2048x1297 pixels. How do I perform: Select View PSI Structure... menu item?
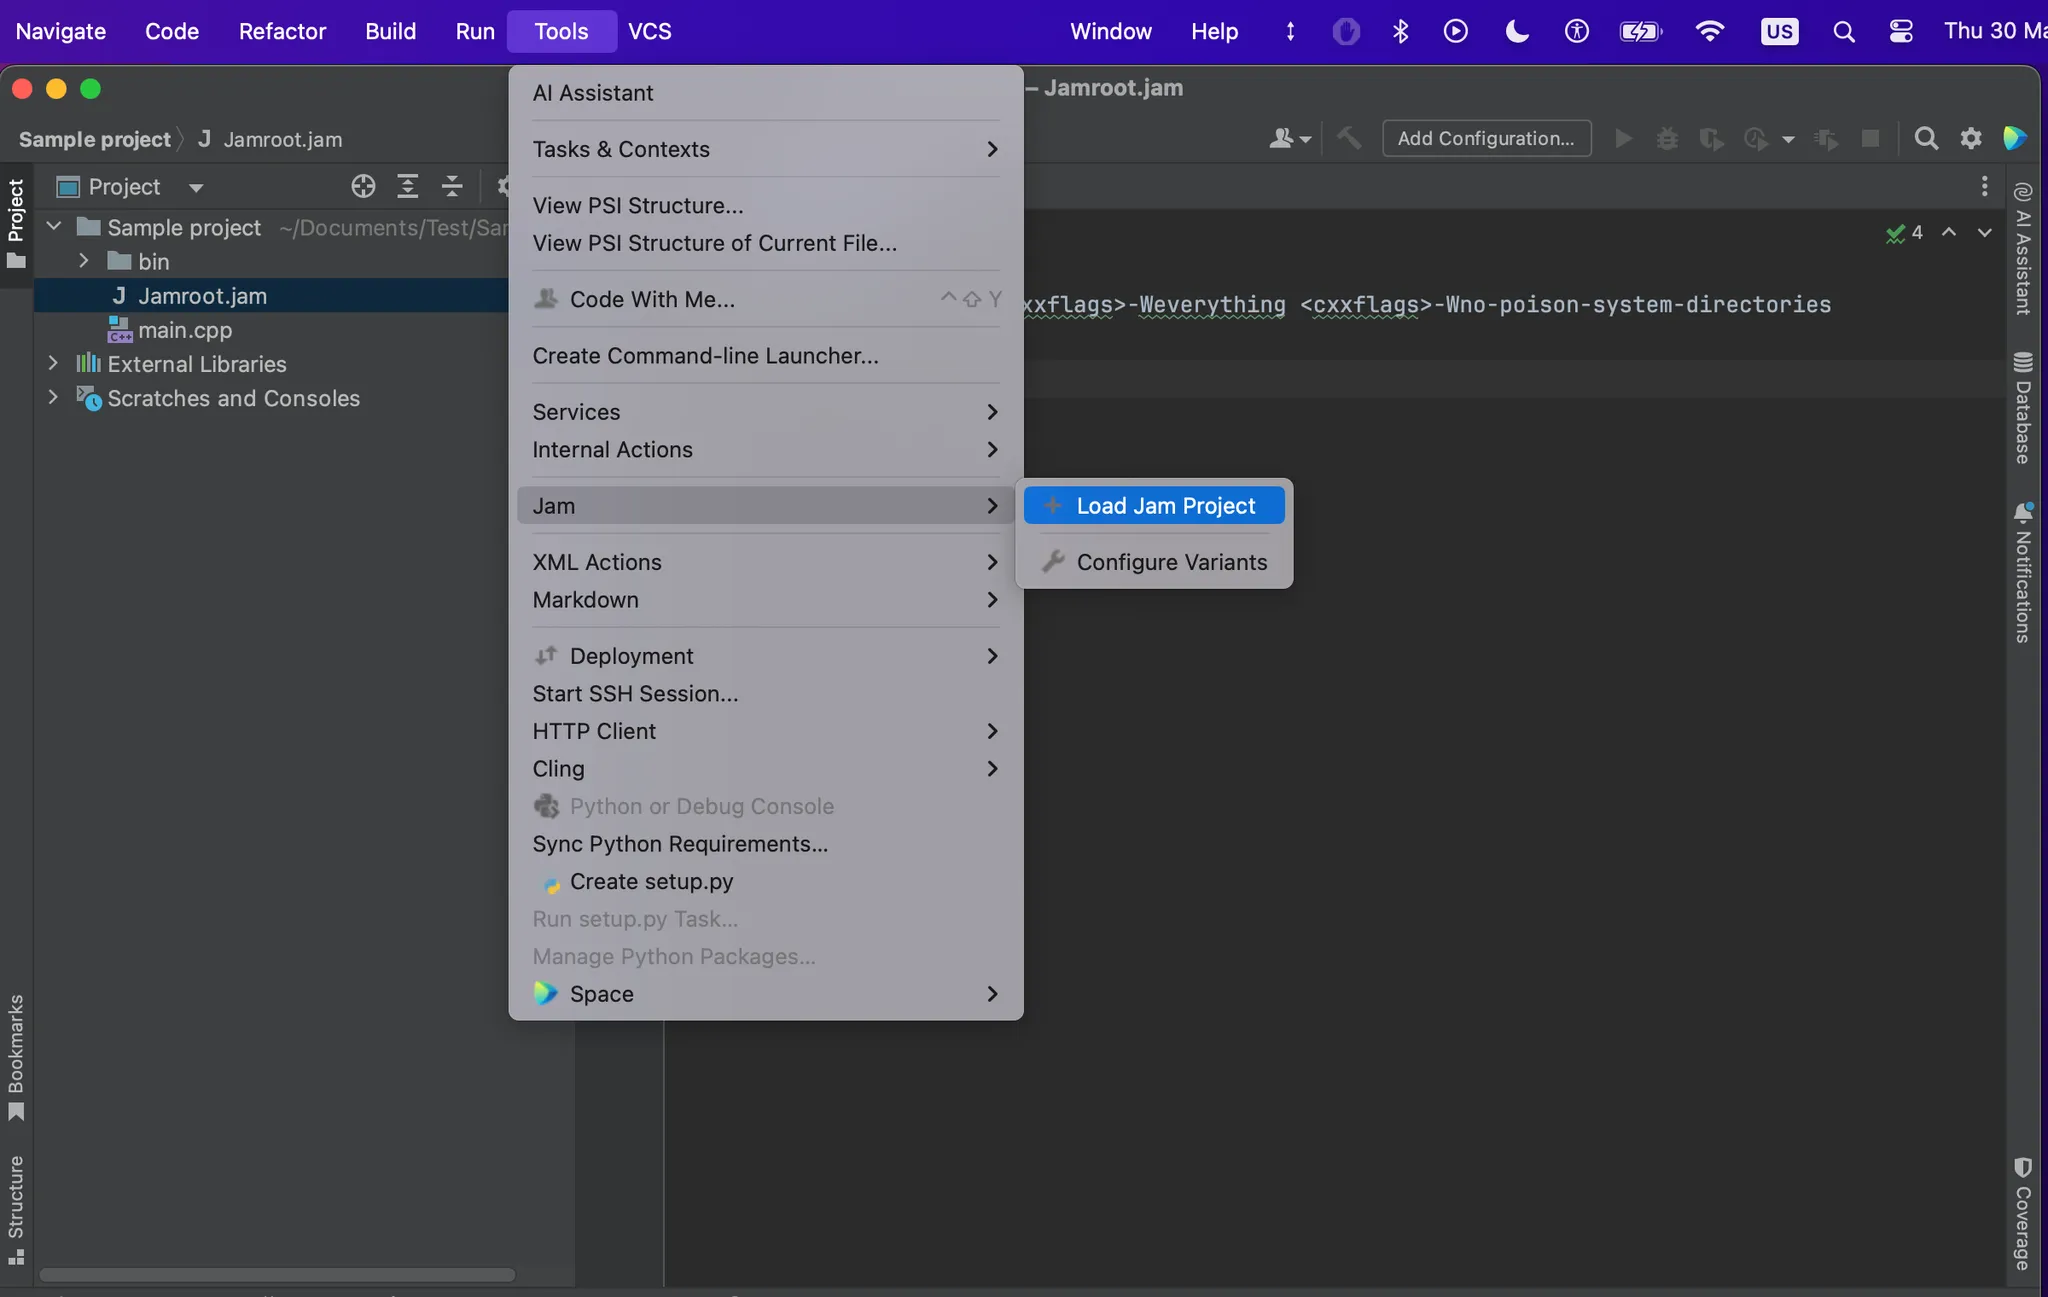click(765, 205)
